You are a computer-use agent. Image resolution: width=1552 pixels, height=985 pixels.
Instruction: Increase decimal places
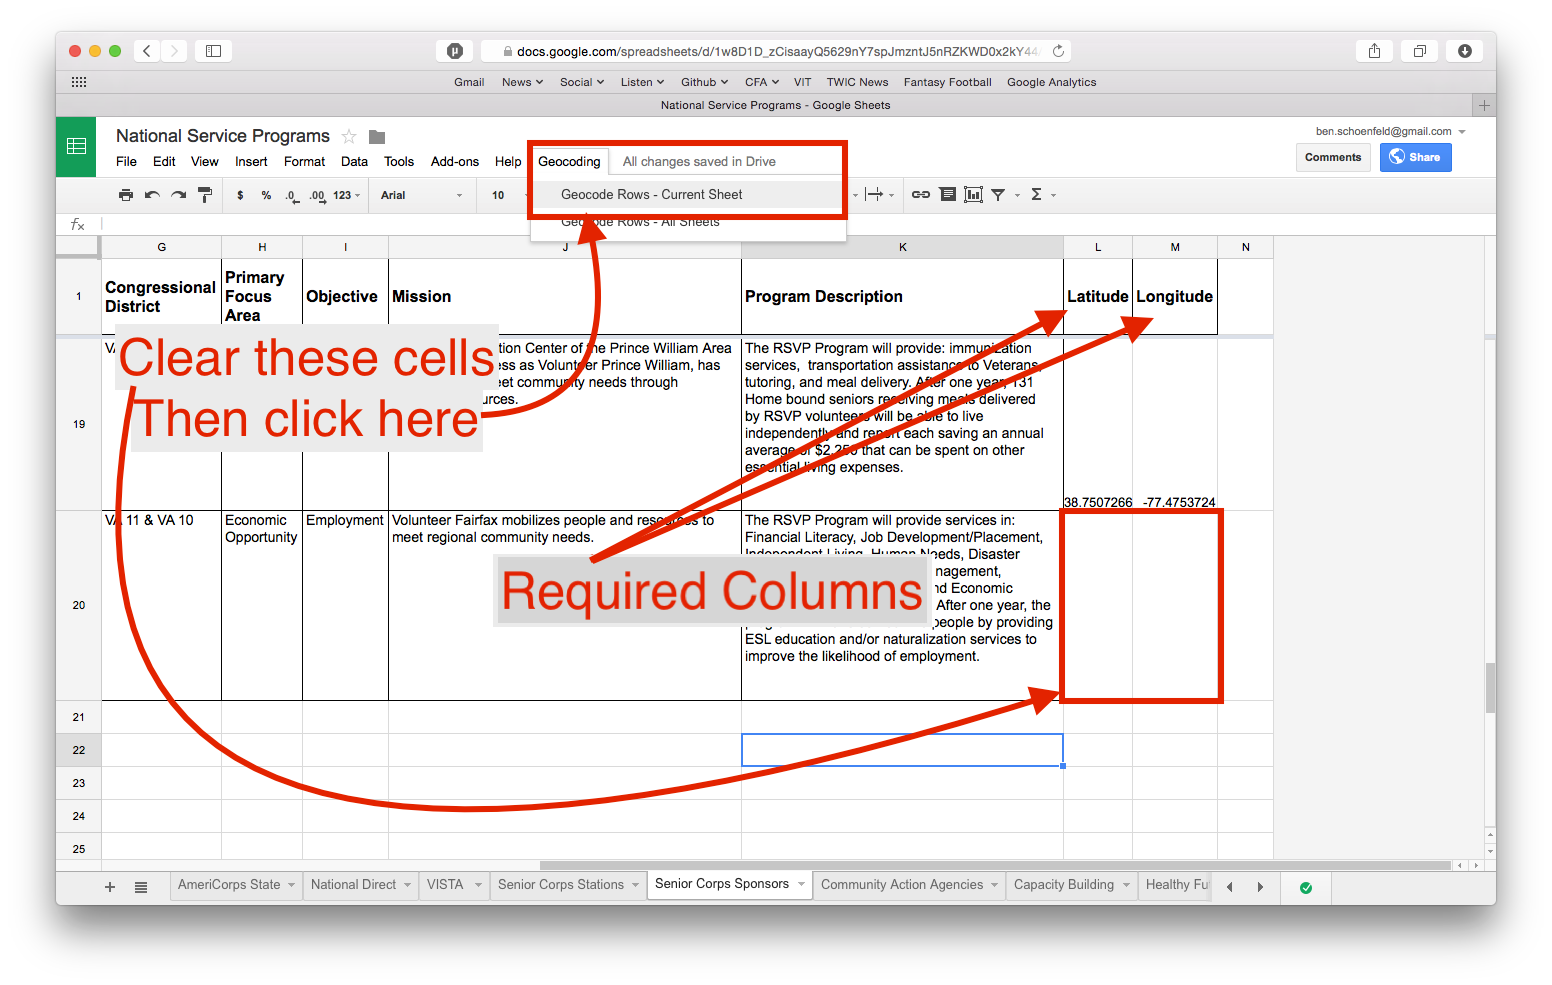tap(317, 195)
